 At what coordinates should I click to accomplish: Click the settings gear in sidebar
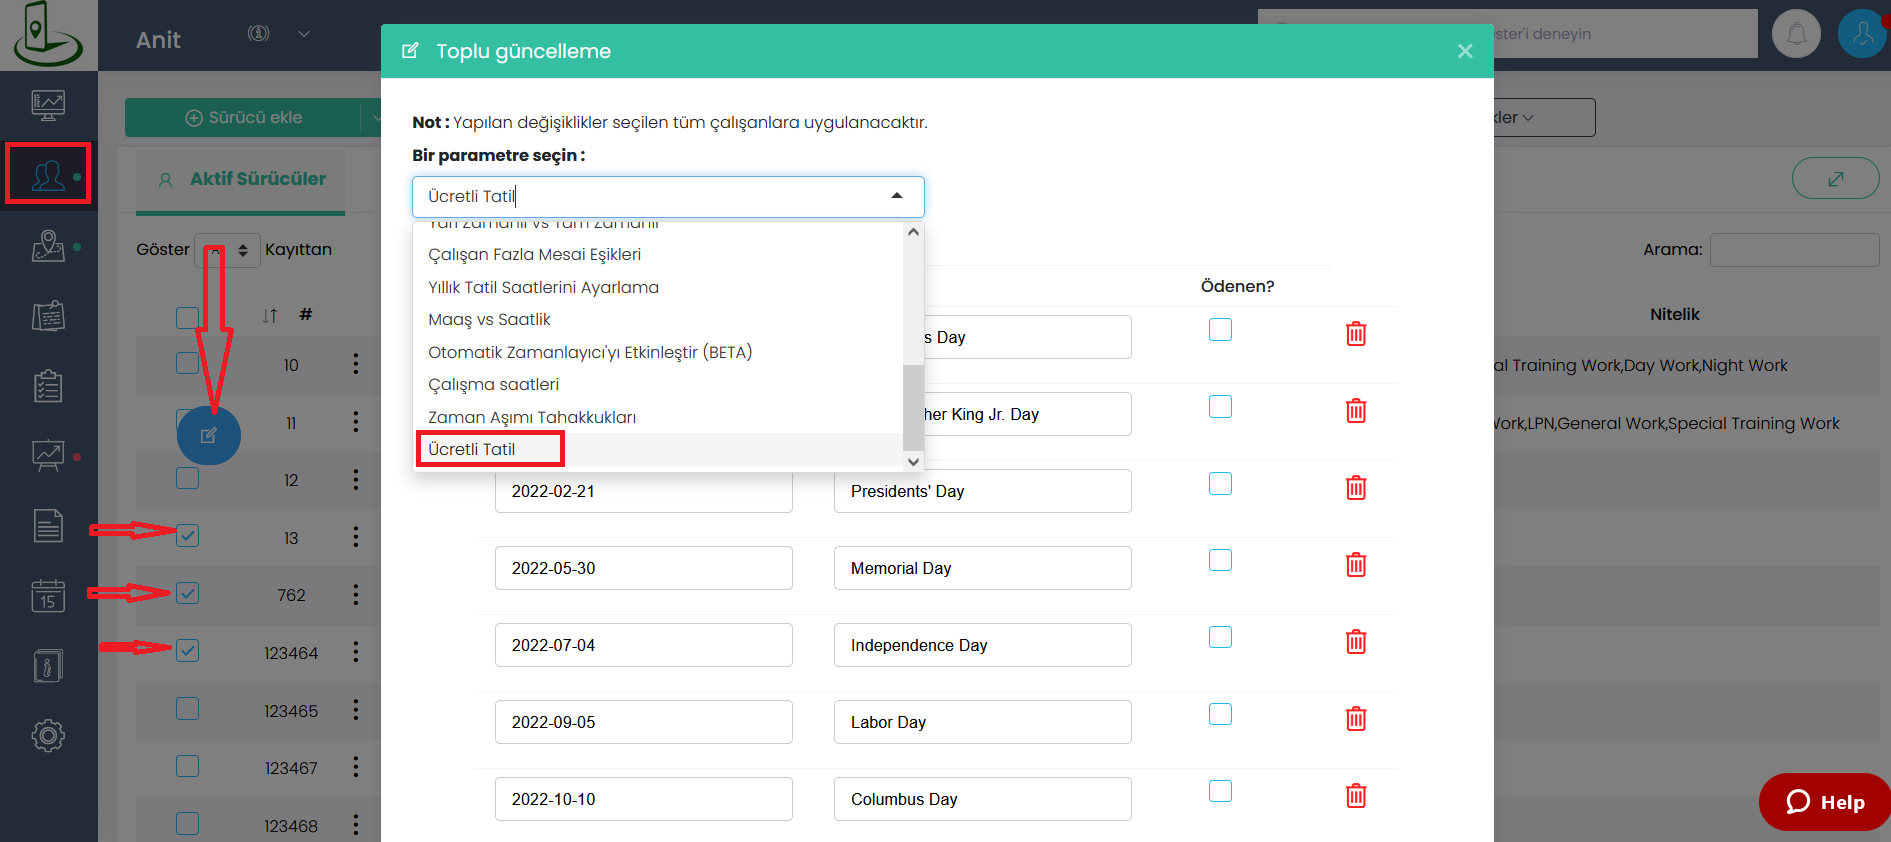tap(47, 736)
